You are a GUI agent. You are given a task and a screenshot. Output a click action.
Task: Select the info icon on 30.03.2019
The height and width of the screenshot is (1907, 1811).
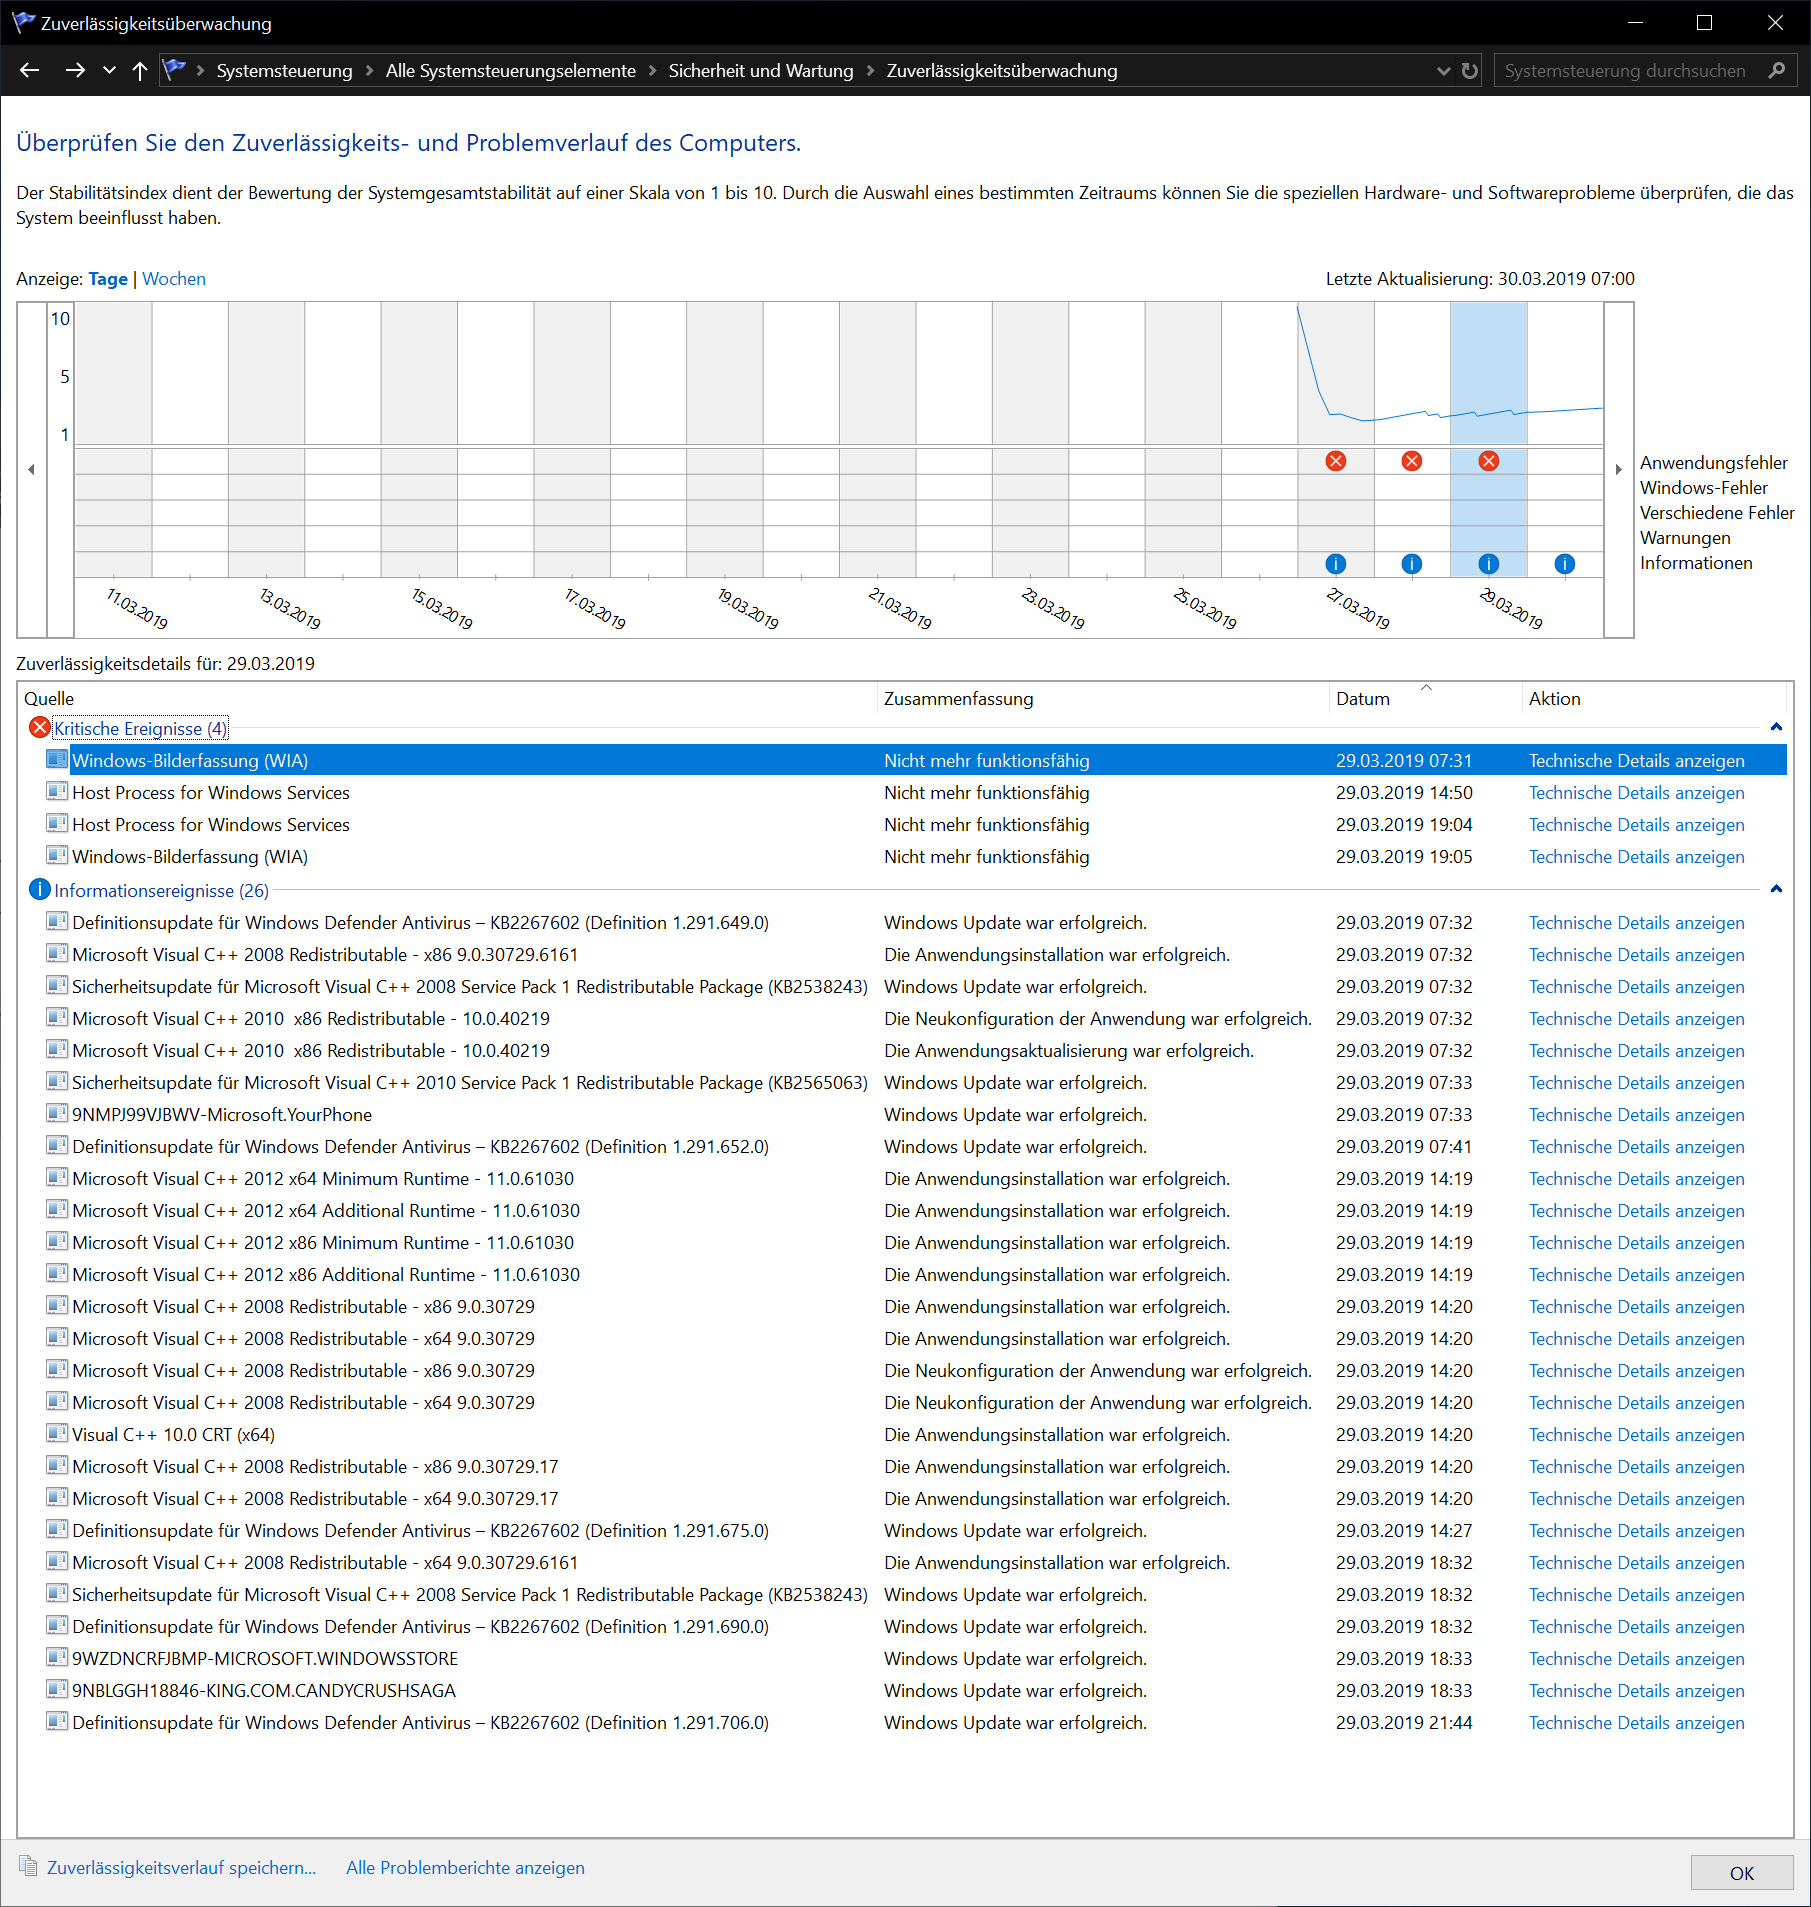coord(1565,564)
